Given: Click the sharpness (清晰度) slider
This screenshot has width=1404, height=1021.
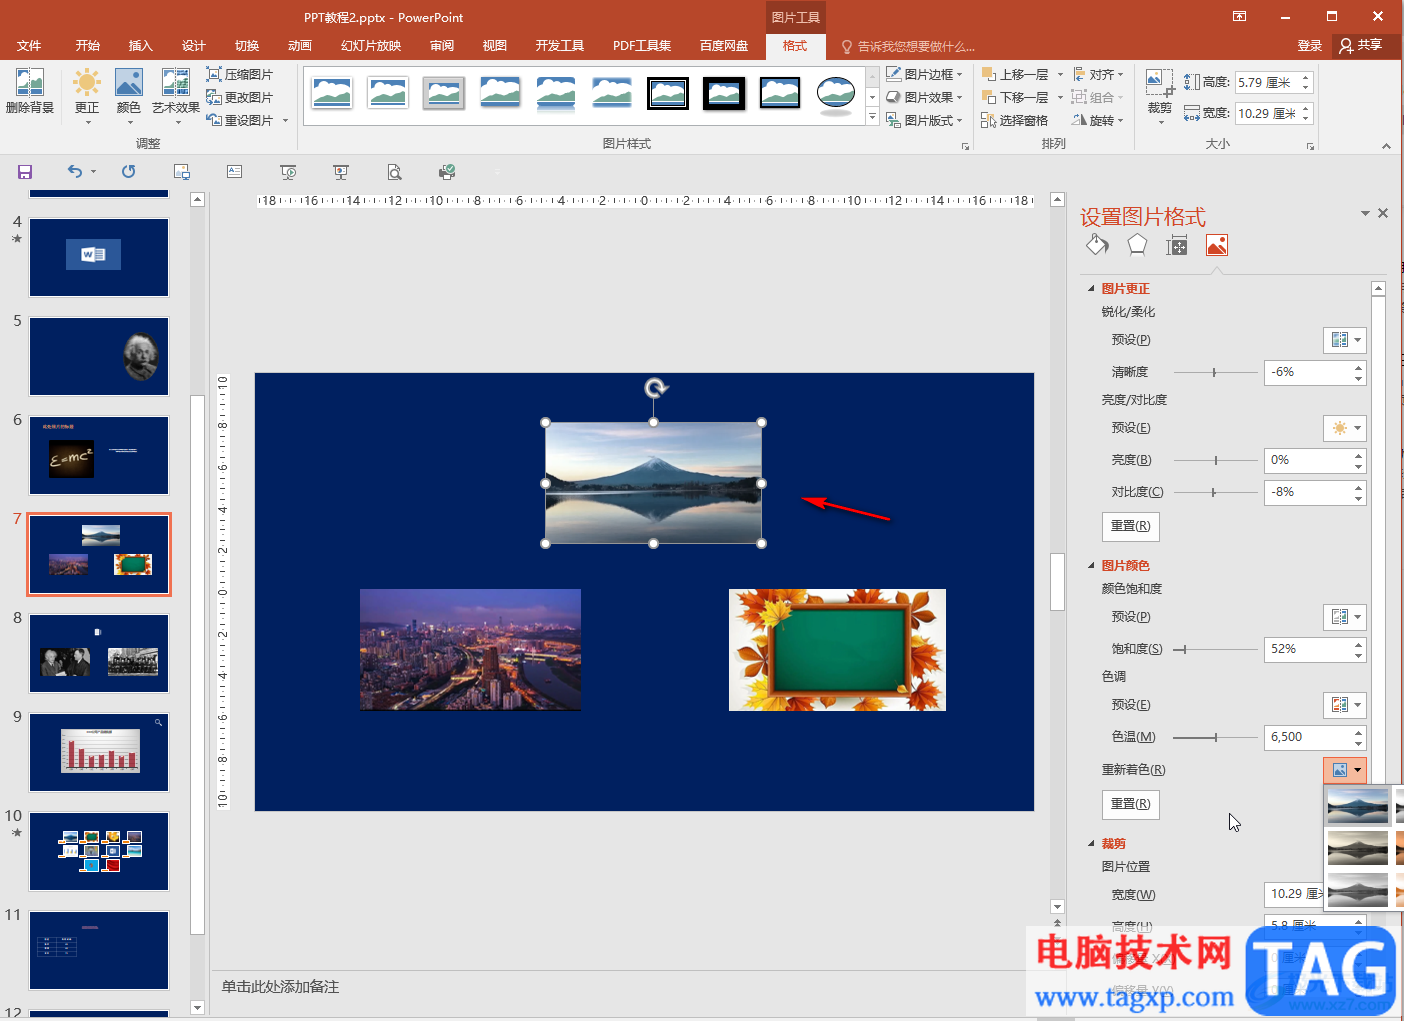Looking at the screenshot, I should [x=1215, y=372].
